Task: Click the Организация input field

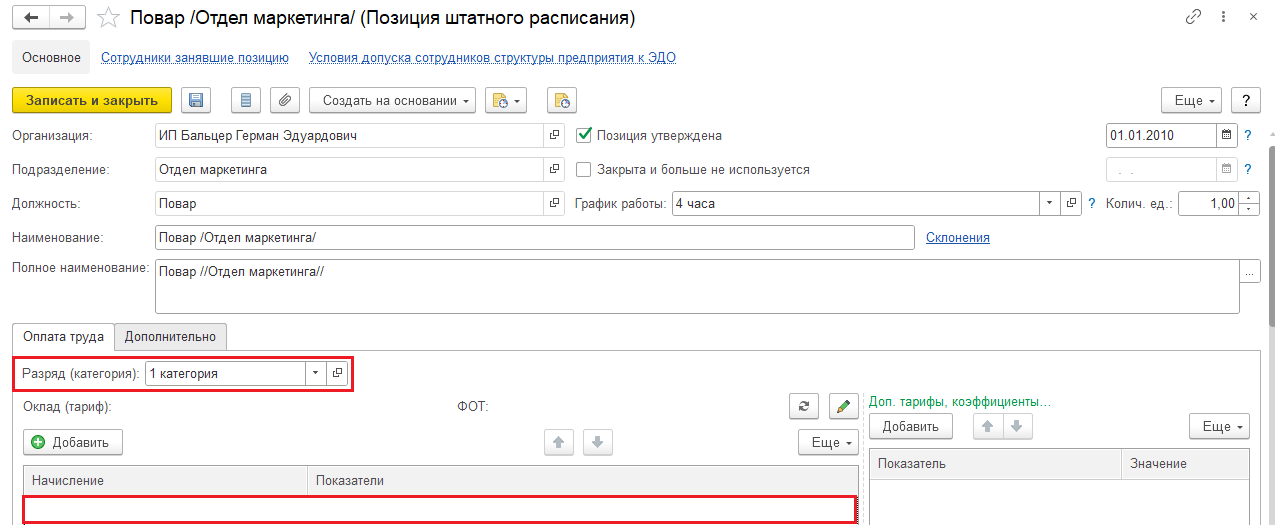Action: (x=350, y=135)
